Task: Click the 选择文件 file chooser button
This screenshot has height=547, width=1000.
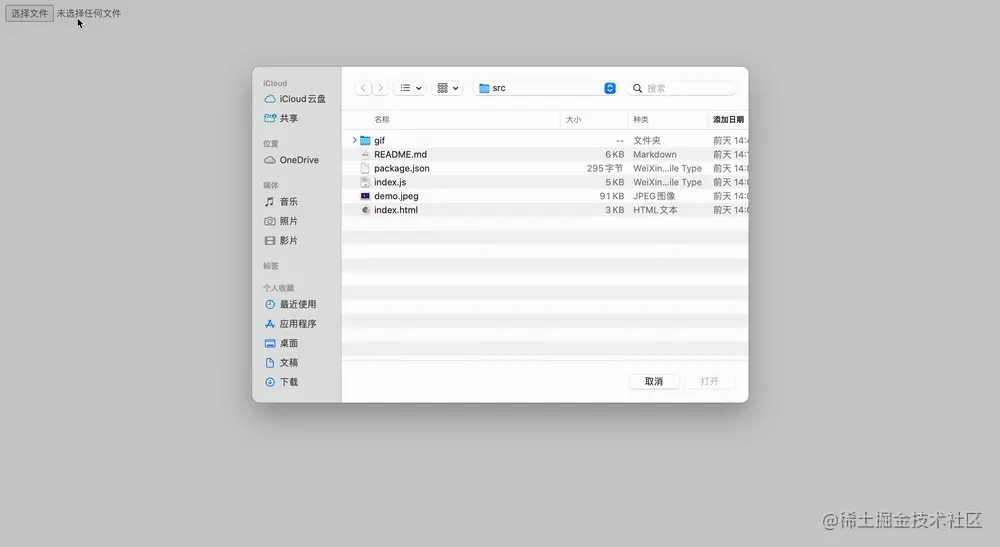Action: pos(29,13)
